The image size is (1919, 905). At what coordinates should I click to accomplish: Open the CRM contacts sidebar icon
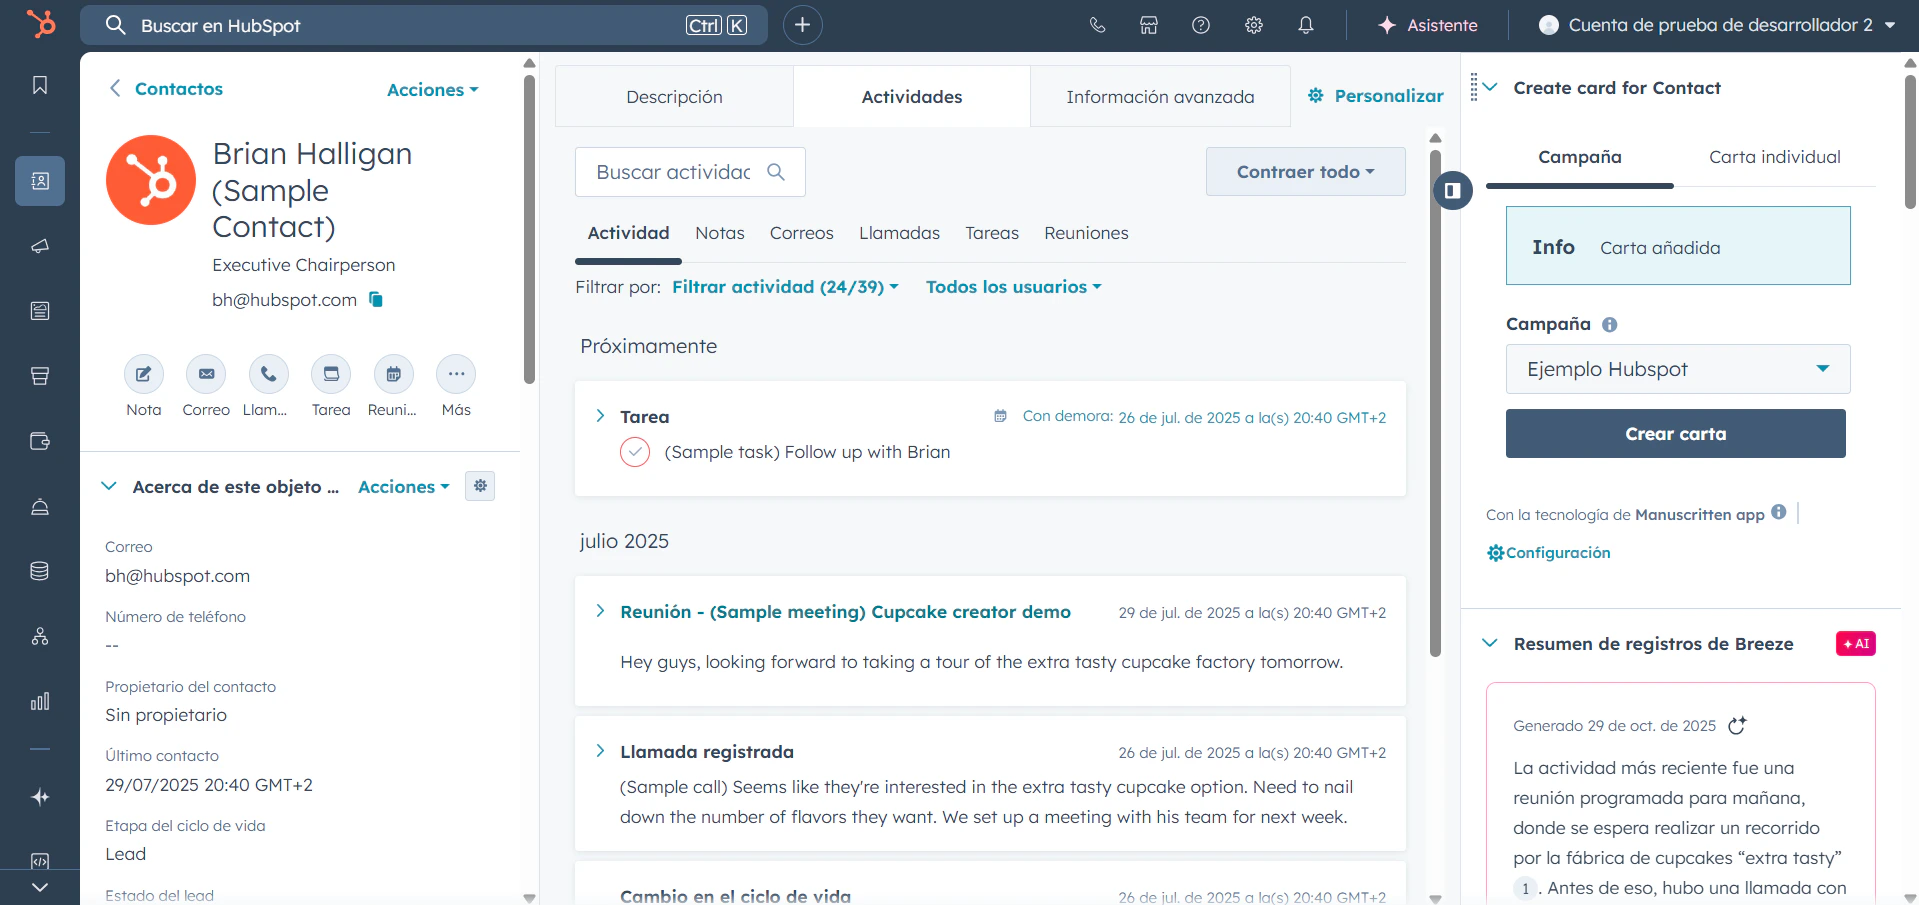40,181
